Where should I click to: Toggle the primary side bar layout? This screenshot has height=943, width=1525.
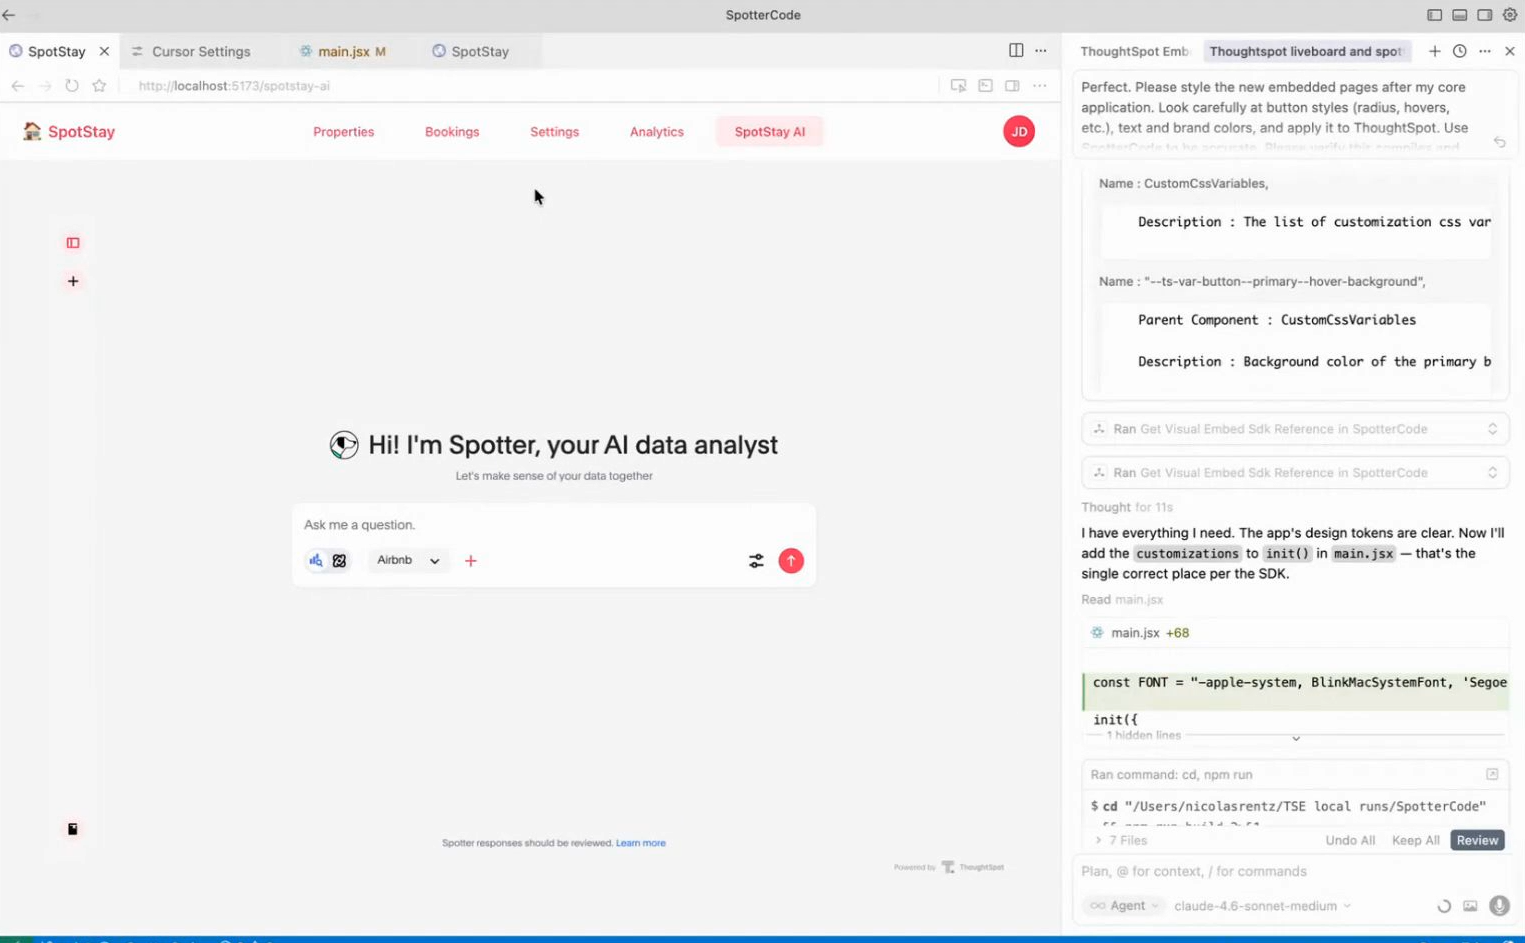pyautogui.click(x=1434, y=15)
